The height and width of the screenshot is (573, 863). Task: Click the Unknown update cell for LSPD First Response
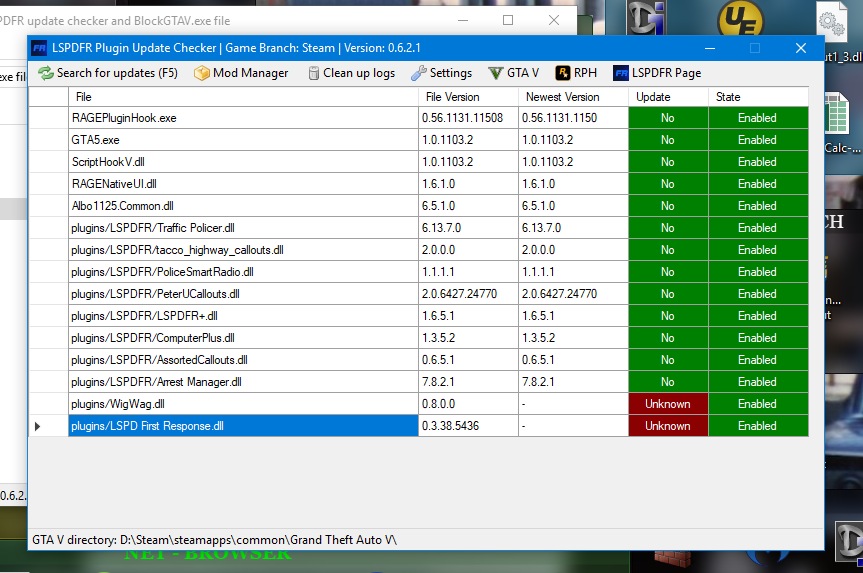(x=668, y=426)
